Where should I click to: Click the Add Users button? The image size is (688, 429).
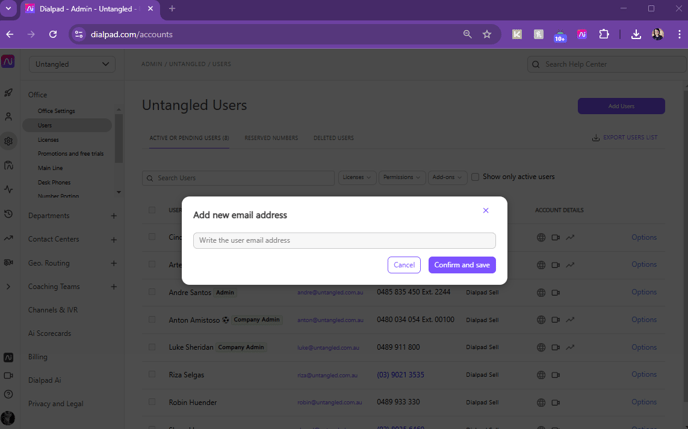pyautogui.click(x=621, y=106)
